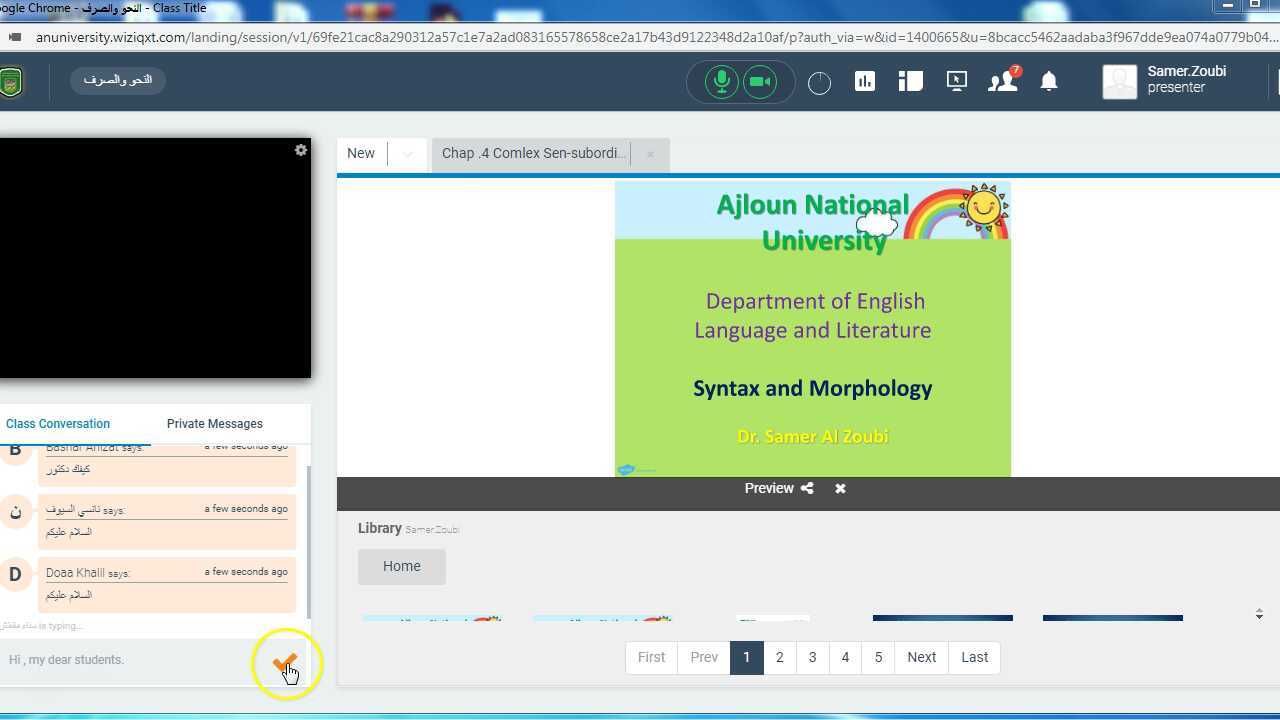Send chat message with orange checkmark

(x=285, y=662)
